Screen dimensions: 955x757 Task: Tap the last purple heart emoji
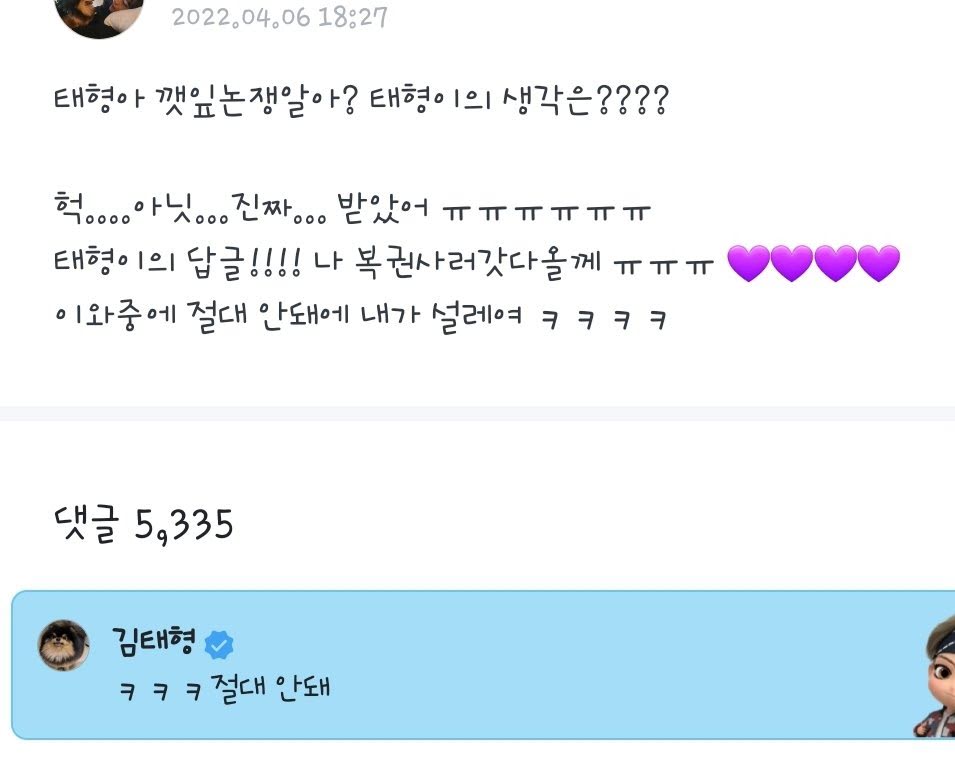[x=879, y=263]
